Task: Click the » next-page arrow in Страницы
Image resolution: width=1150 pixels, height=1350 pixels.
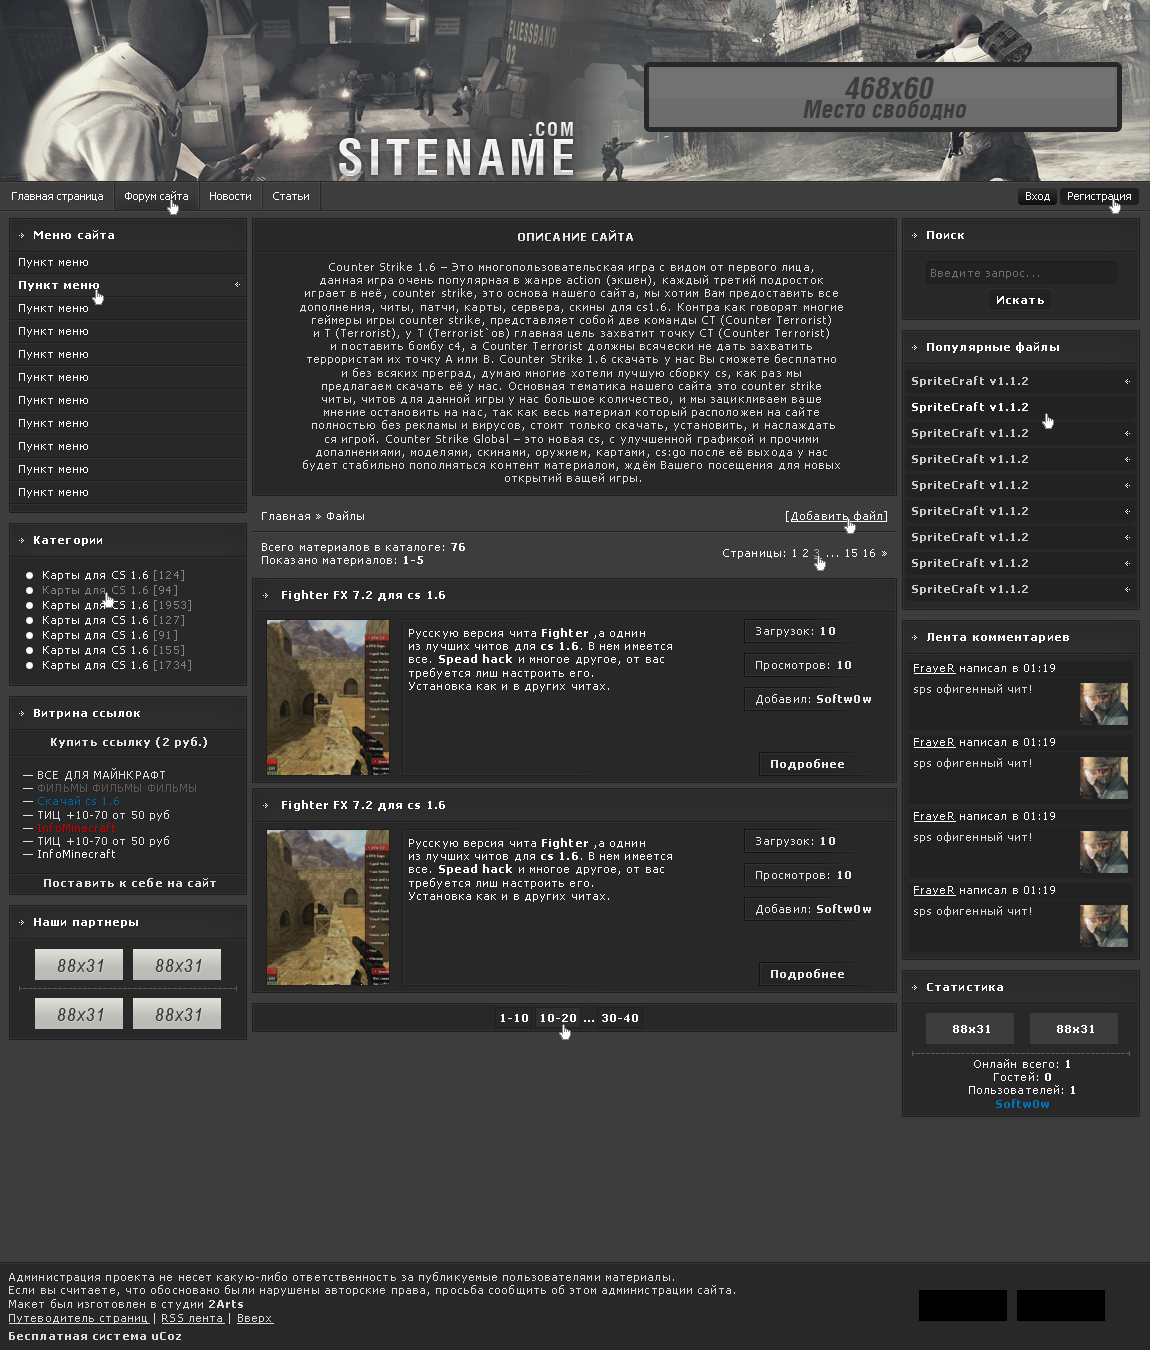Action: tap(884, 553)
